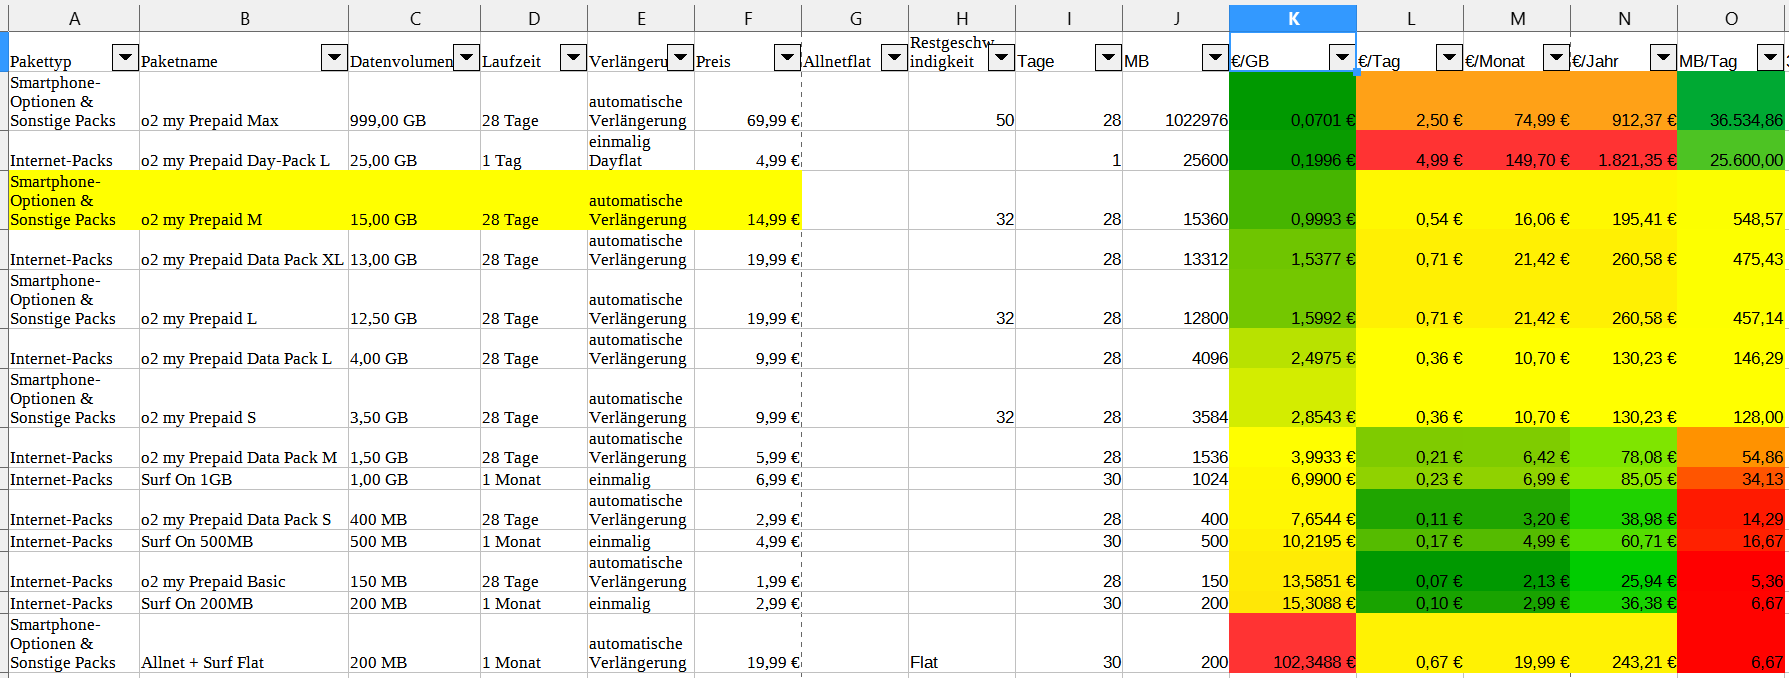Open the MB/Tag filter dropdown
The width and height of the screenshot is (1789, 678).
point(1770,58)
